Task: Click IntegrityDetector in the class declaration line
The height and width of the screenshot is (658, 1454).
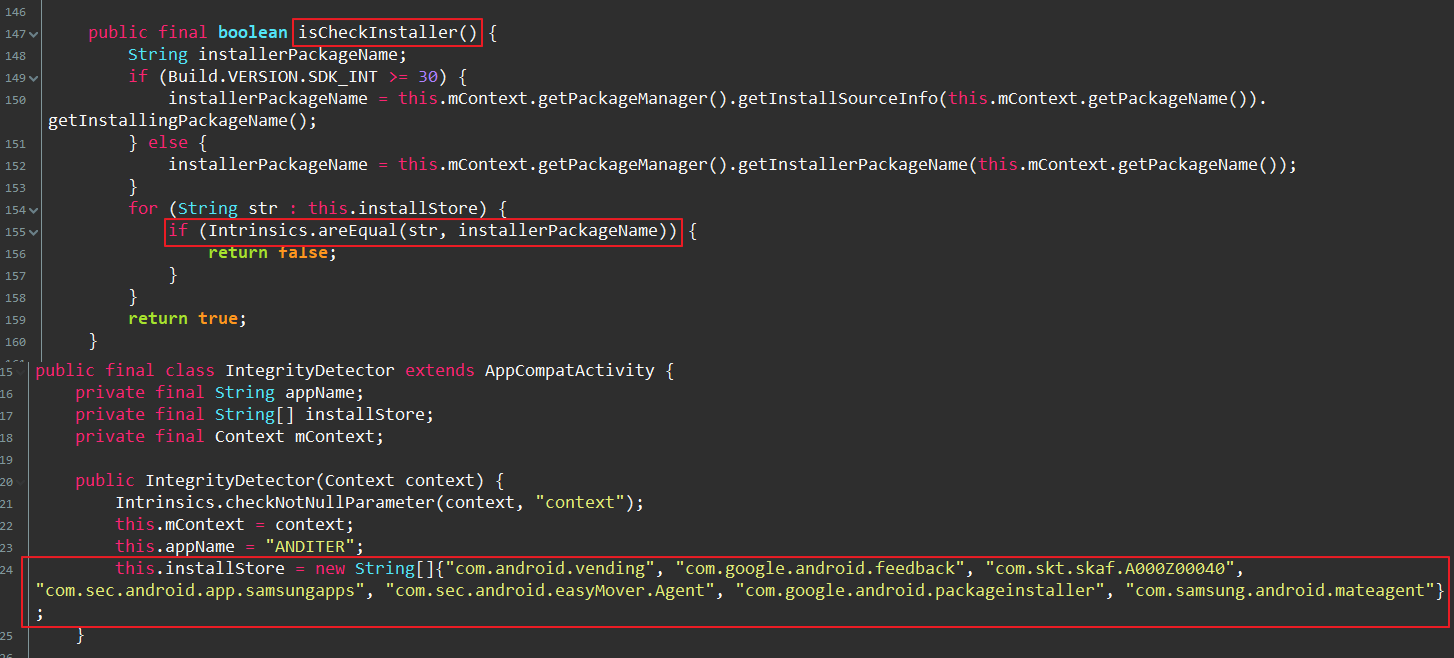Action: tap(310, 370)
